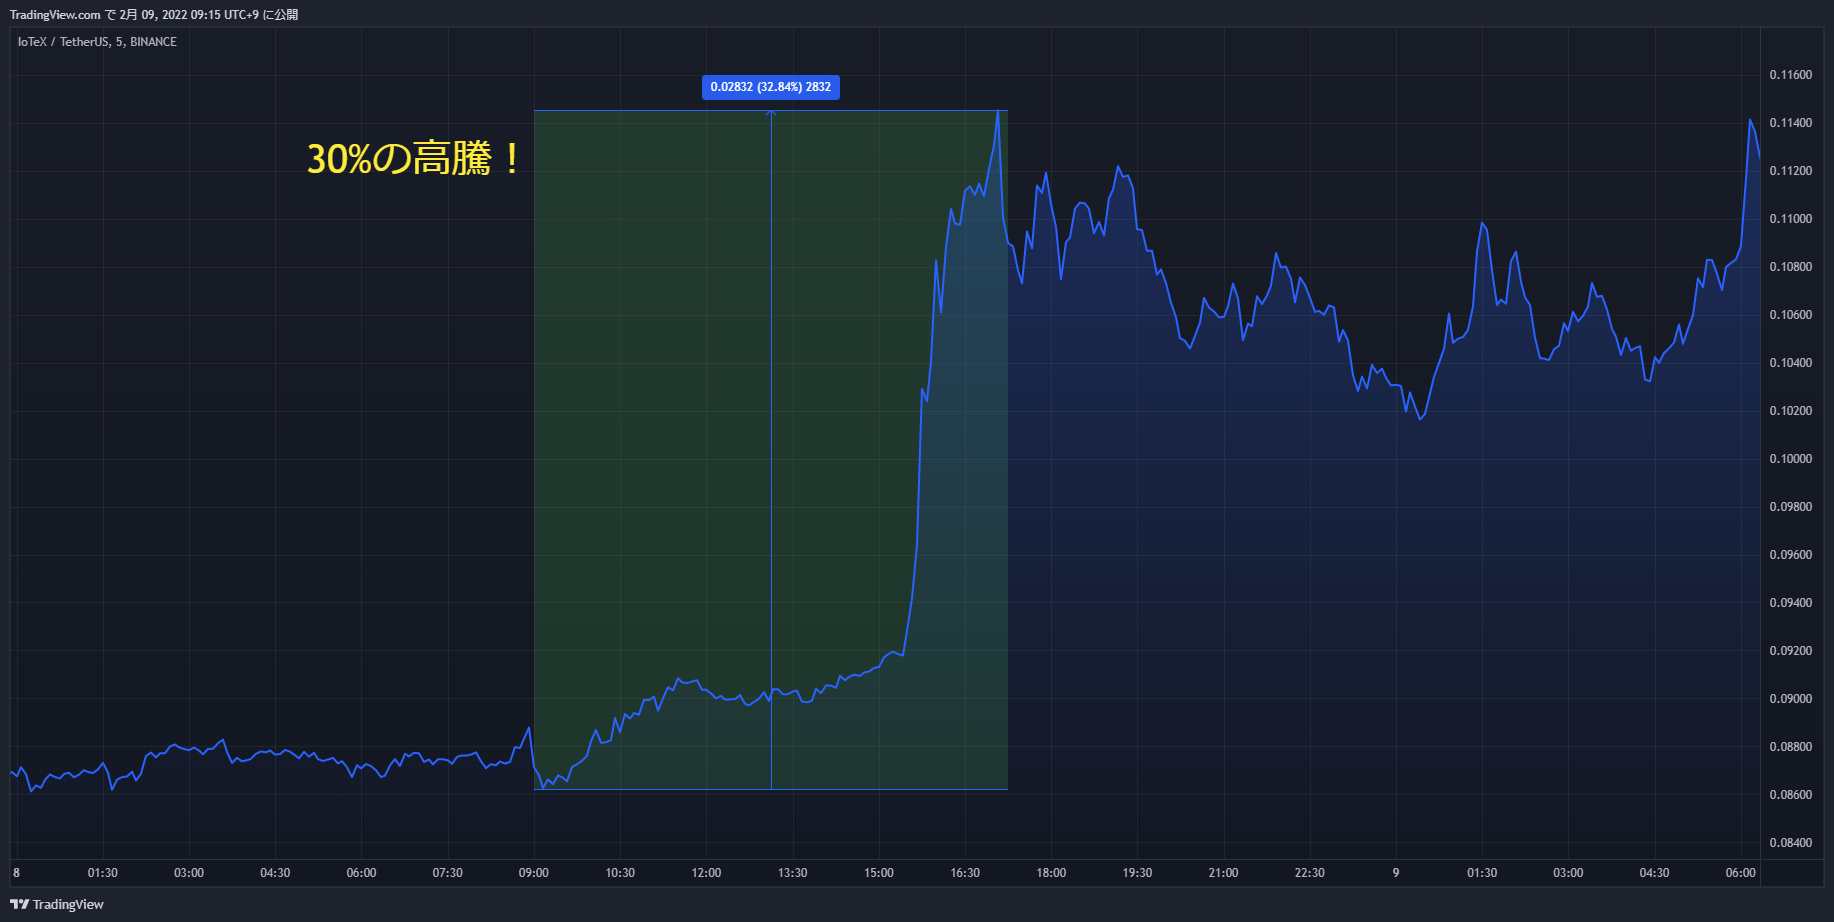
Task: Click the 0.09800 price axis label
Action: [1790, 507]
